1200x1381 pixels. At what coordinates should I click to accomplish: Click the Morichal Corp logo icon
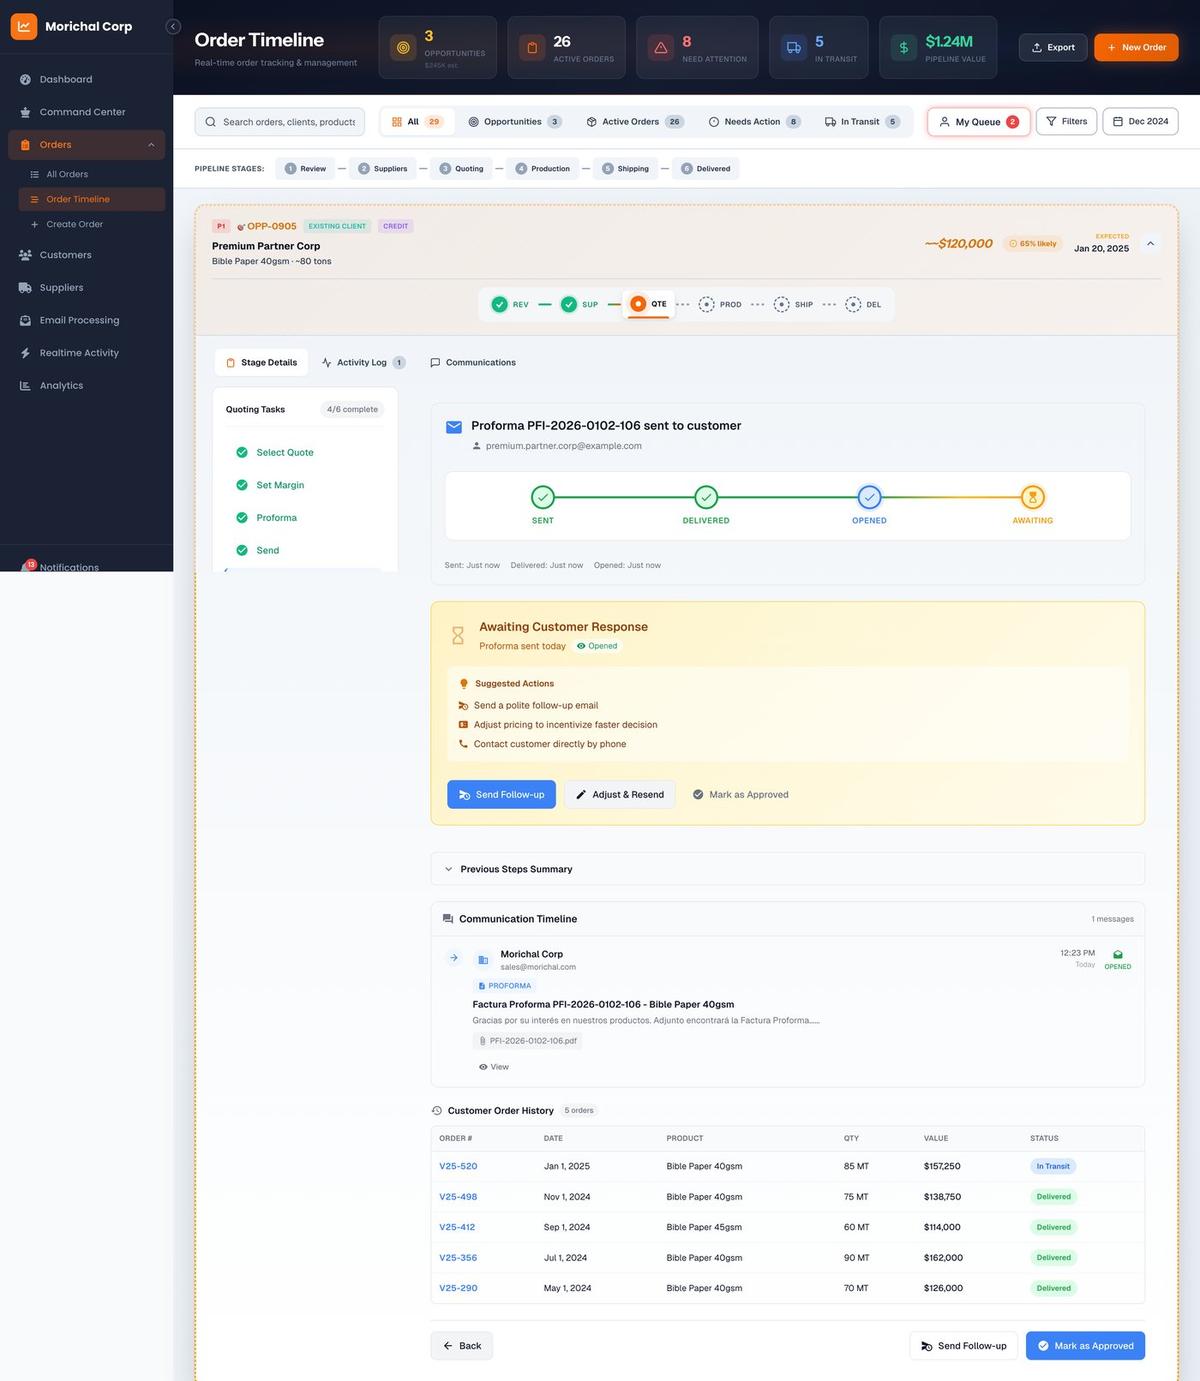24,27
